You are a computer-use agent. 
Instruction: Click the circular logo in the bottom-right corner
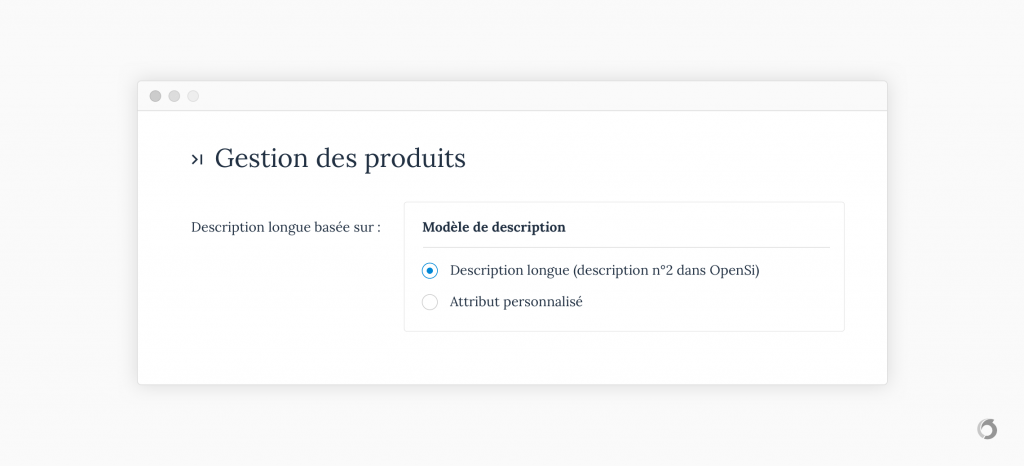click(x=987, y=429)
